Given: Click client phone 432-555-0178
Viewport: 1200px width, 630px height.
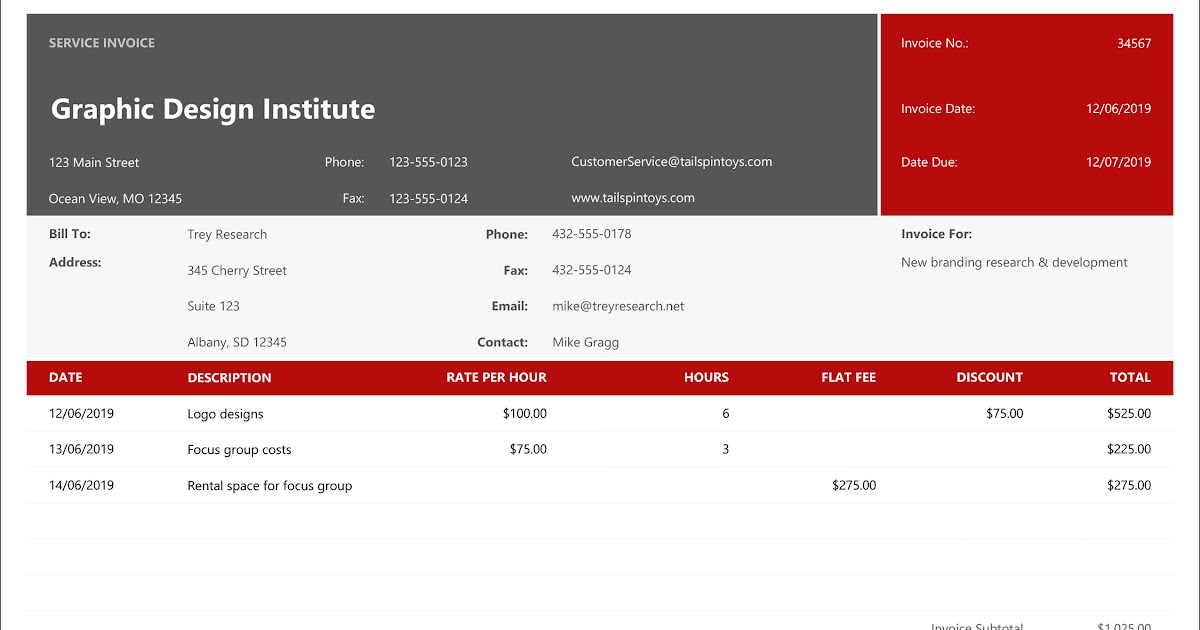Looking at the screenshot, I should [x=591, y=234].
